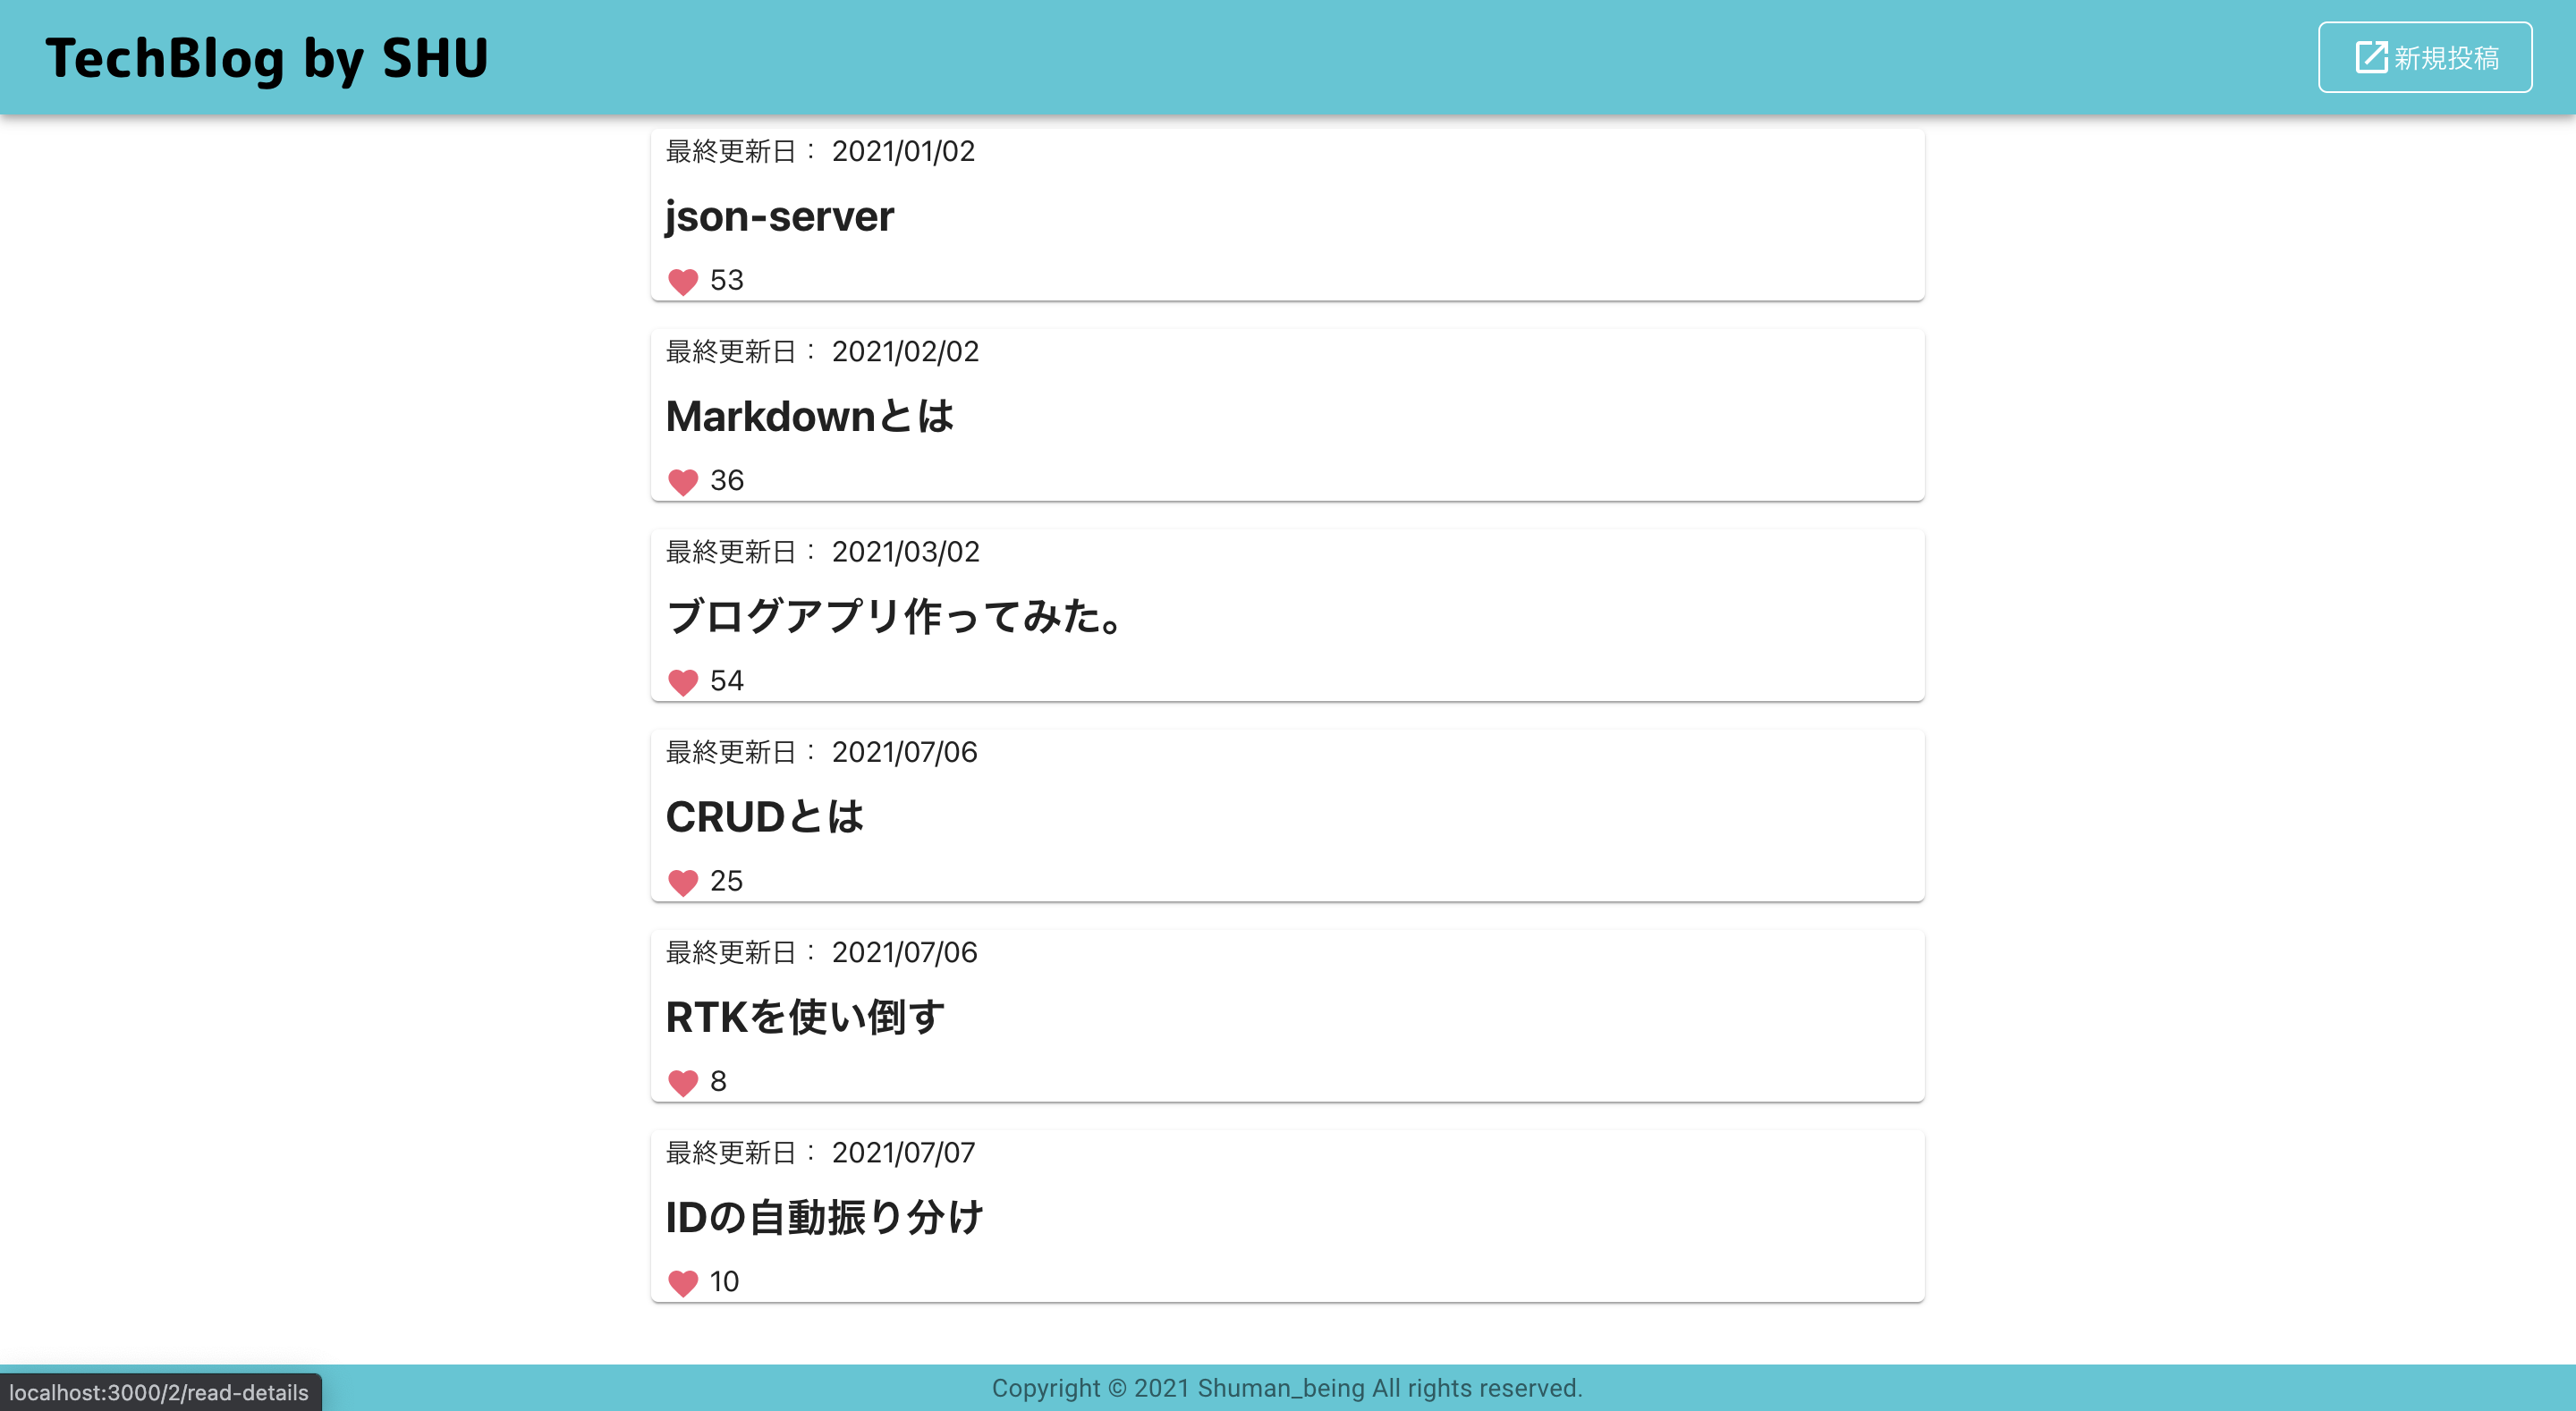Viewport: 2576px width, 1411px height.
Task: Open the json-server article
Action: click(x=780, y=216)
